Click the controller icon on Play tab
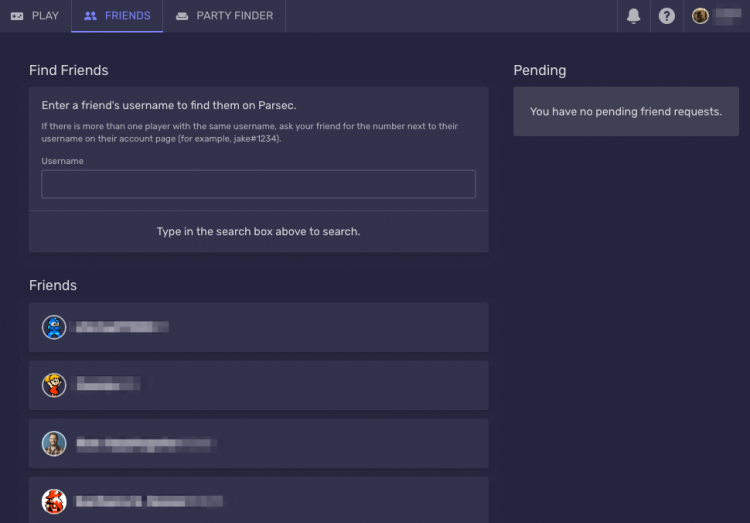Viewport: 750px width, 523px height. click(17, 16)
